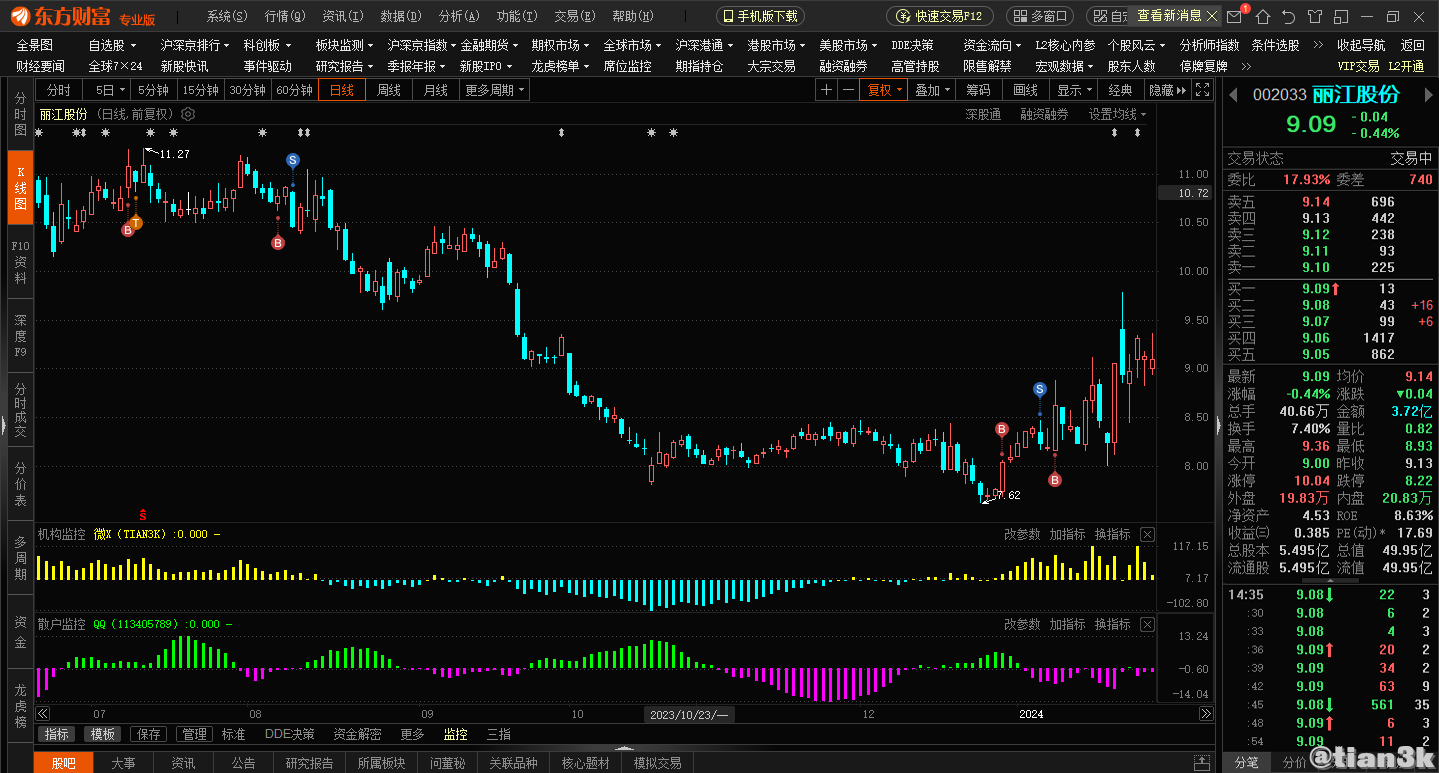Open the skin (shirt) theme icon
Screen dimensions: 1439x773
tap(1314, 17)
